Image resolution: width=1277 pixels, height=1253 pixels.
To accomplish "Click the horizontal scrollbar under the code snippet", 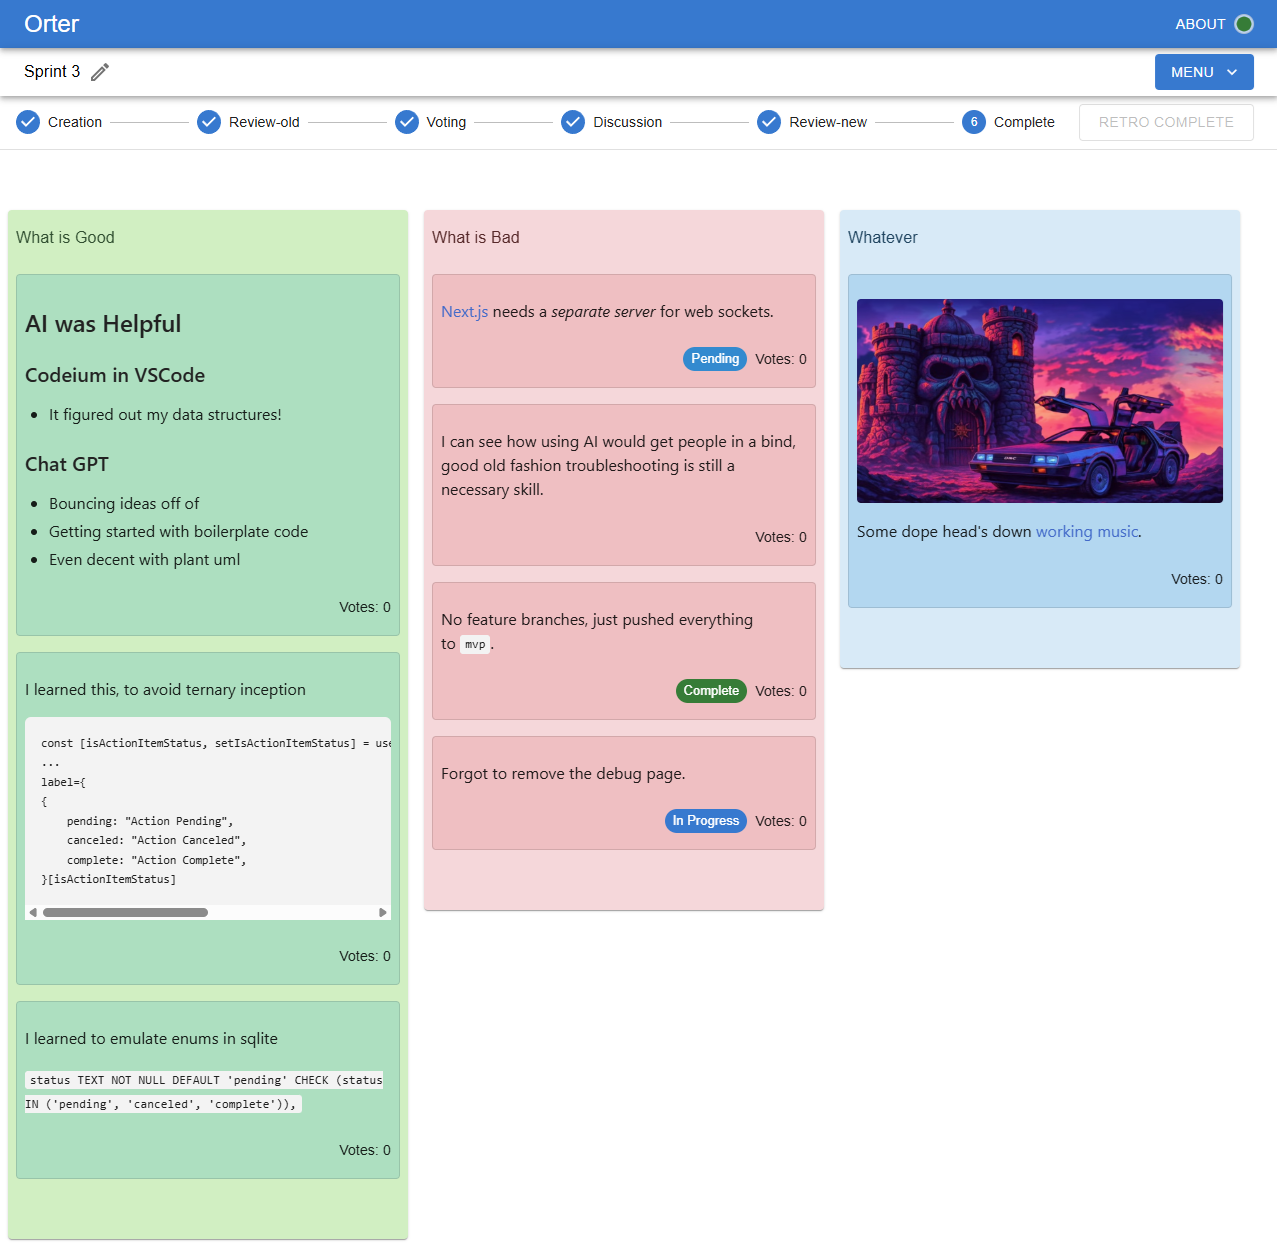I will pyautogui.click(x=125, y=912).
